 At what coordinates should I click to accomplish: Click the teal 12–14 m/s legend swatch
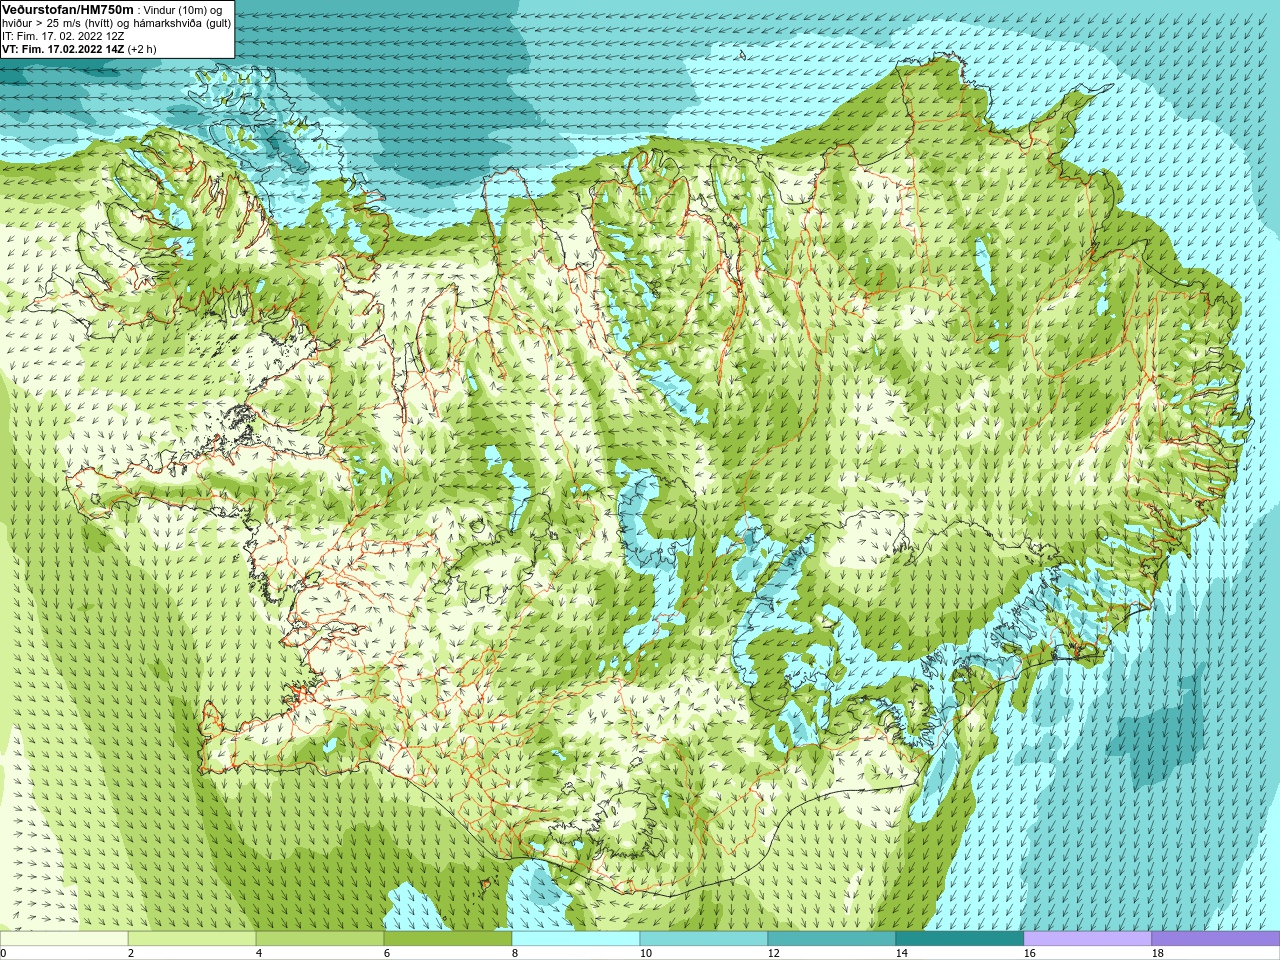[x=832, y=939]
